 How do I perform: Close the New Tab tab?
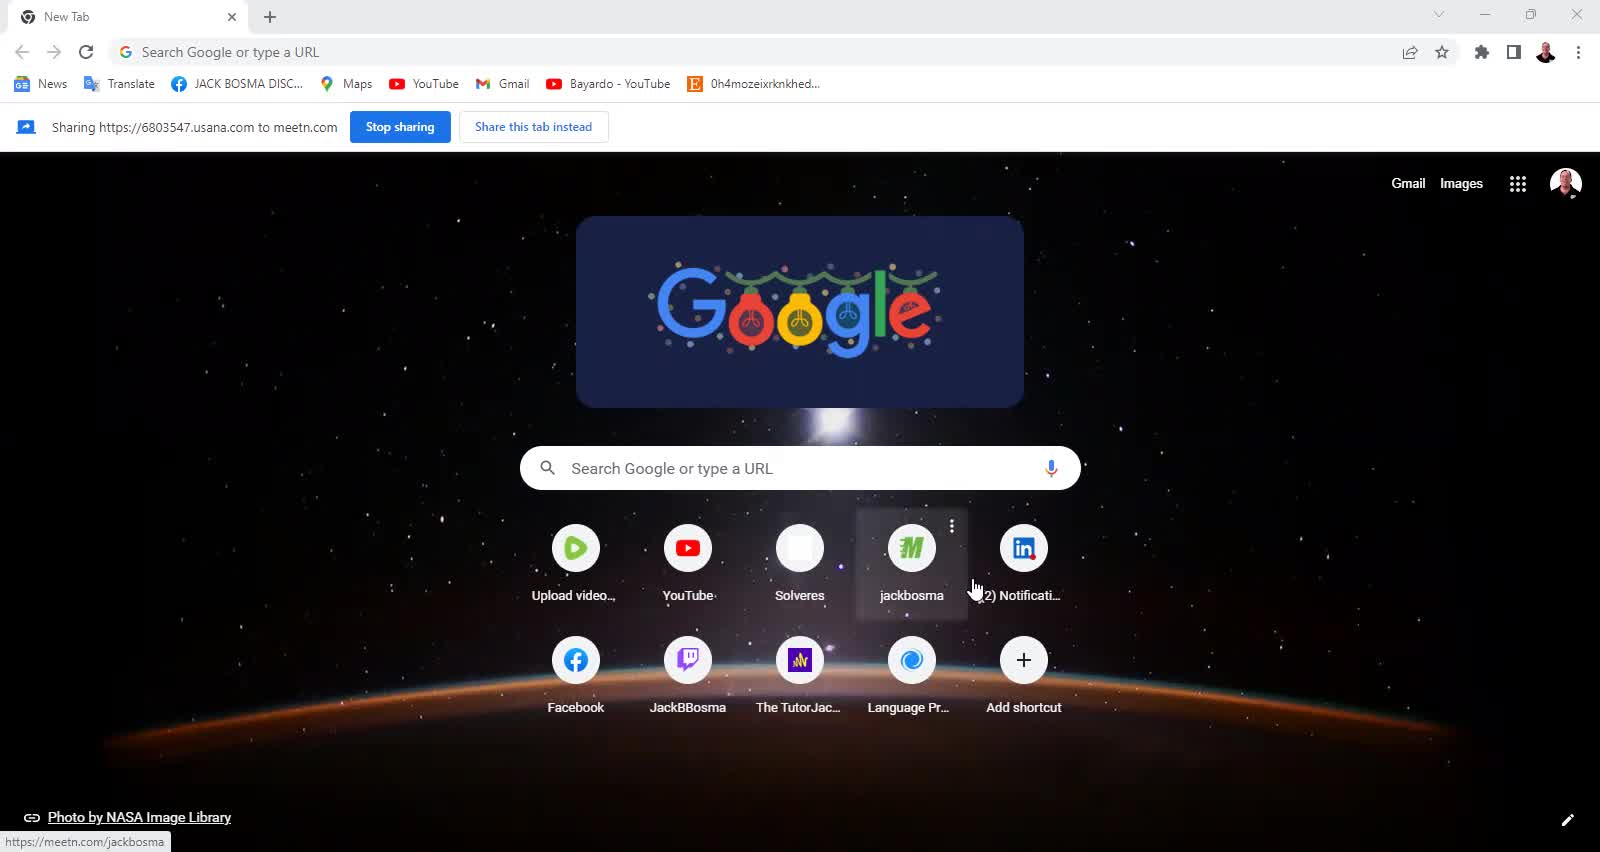coord(232,17)
